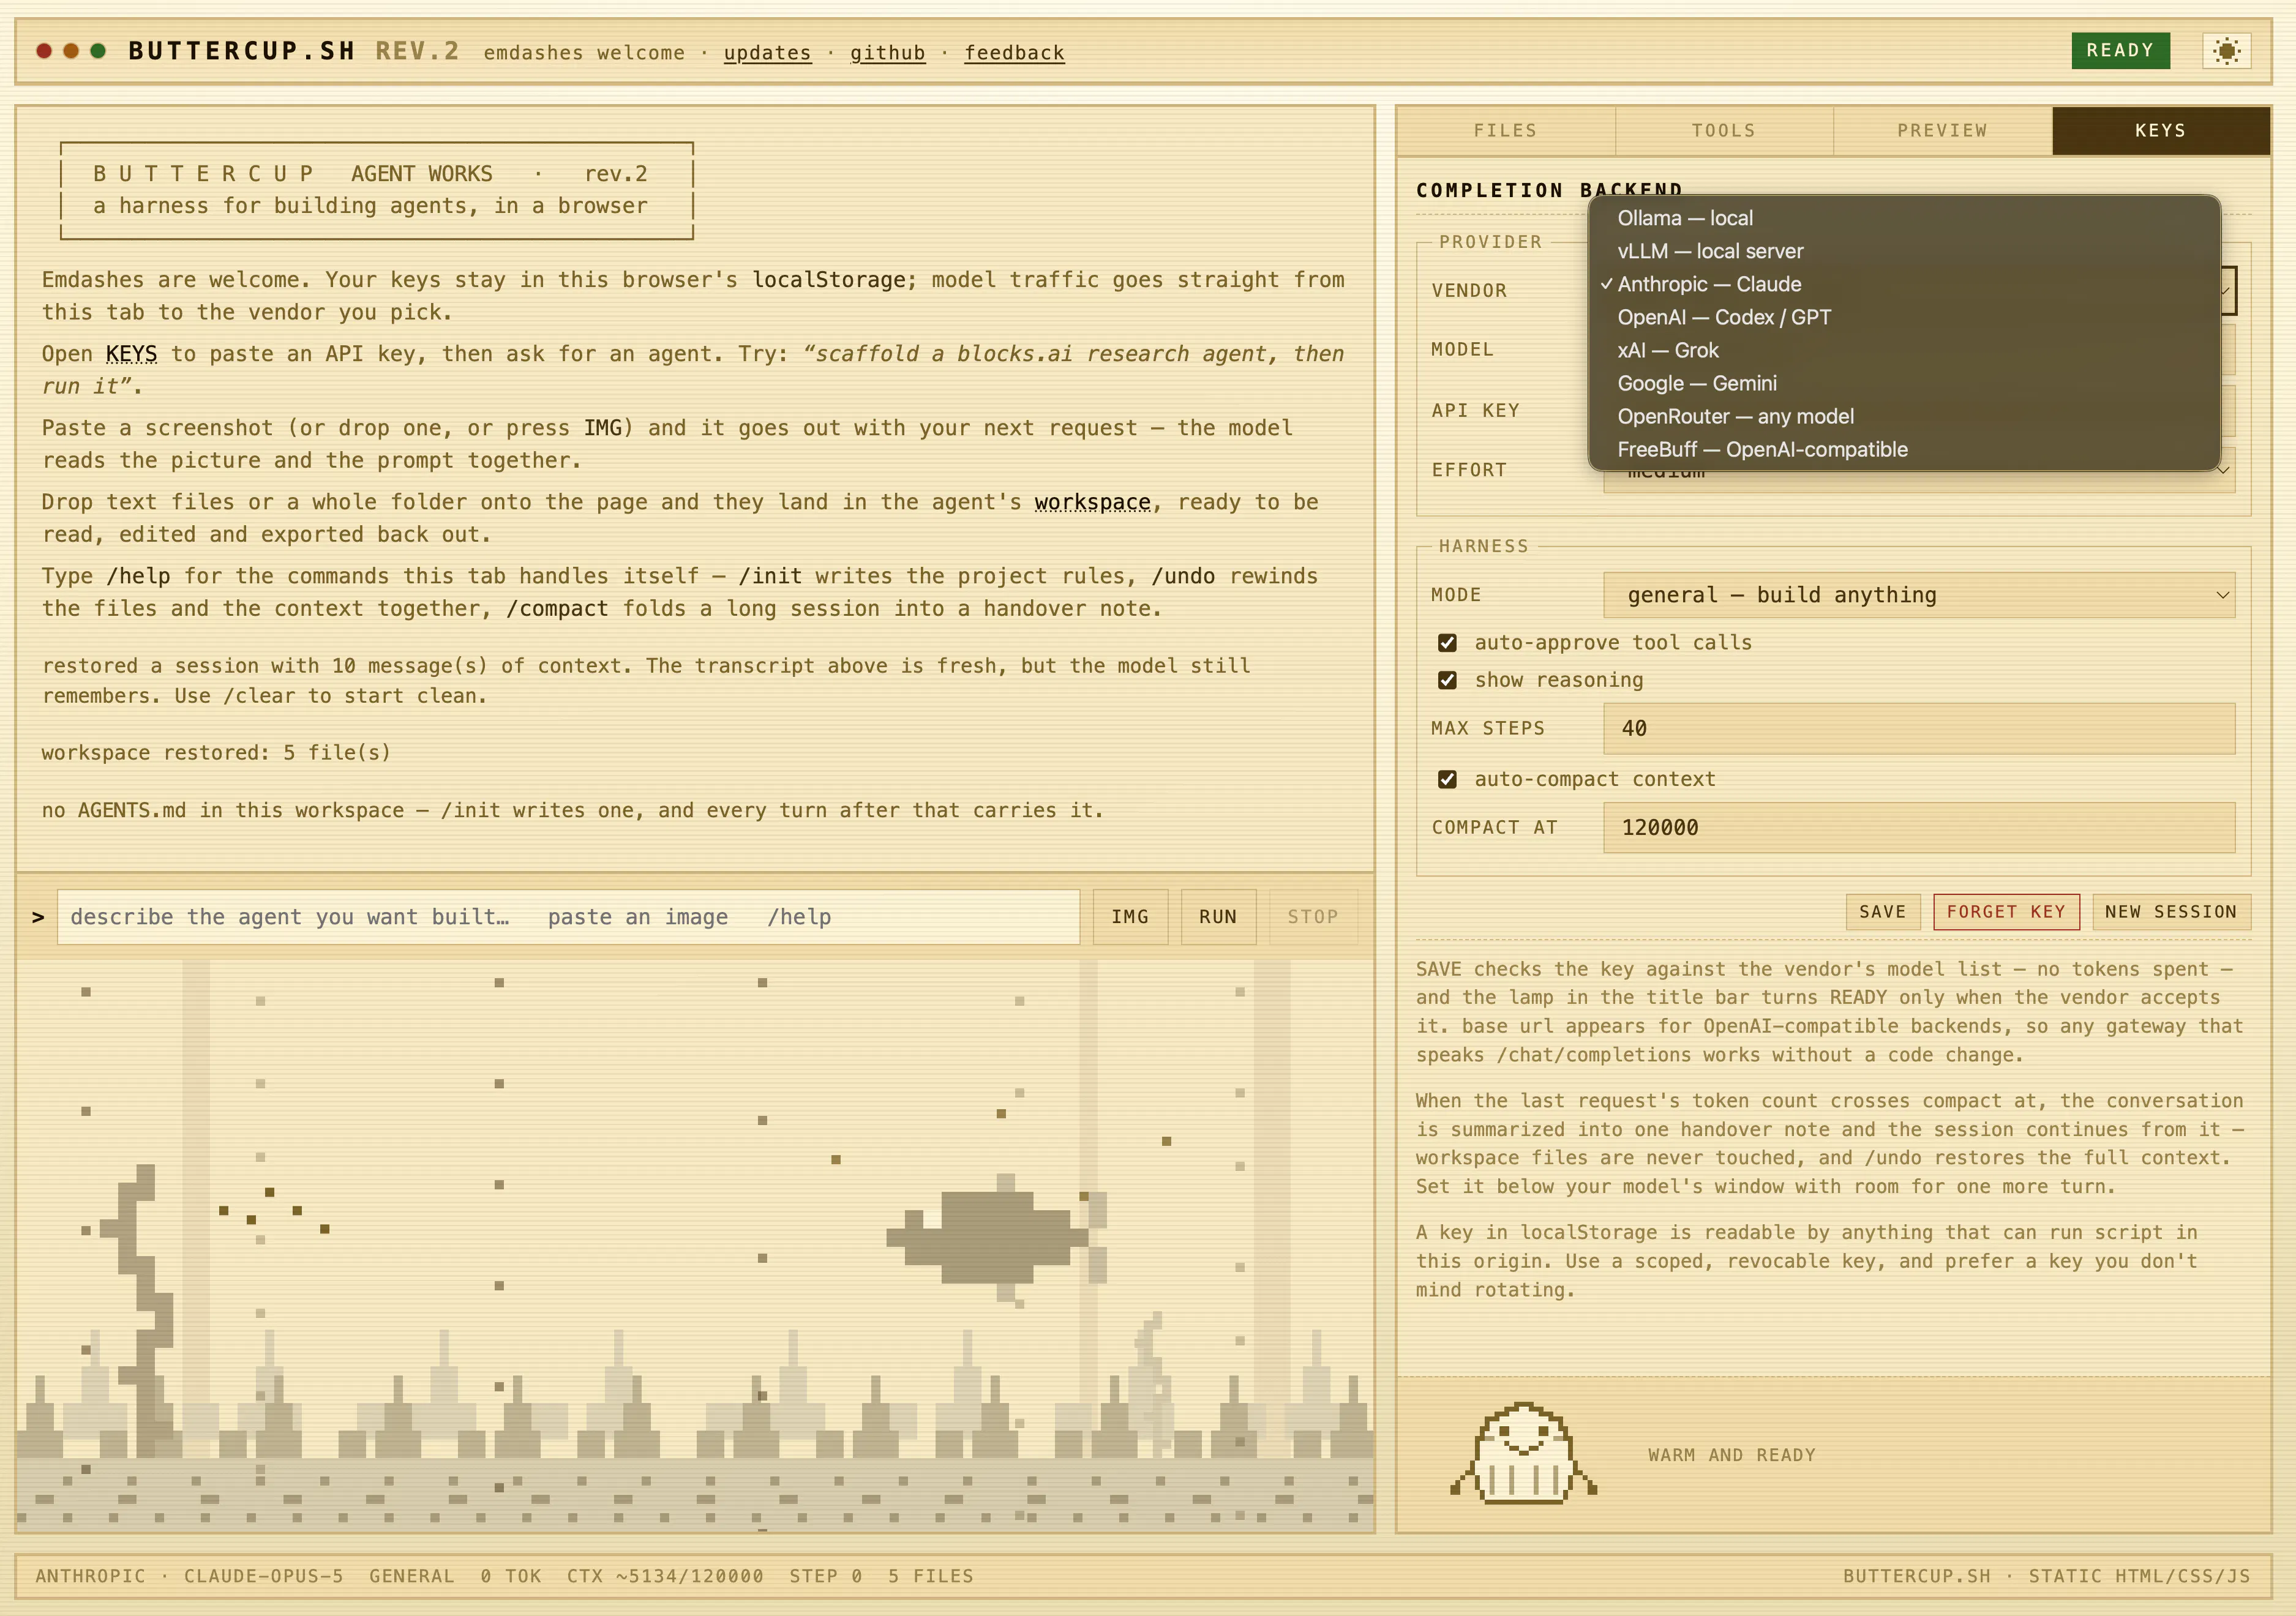
Task: Click STEP 0 status entry
Action: point(826,1577)
